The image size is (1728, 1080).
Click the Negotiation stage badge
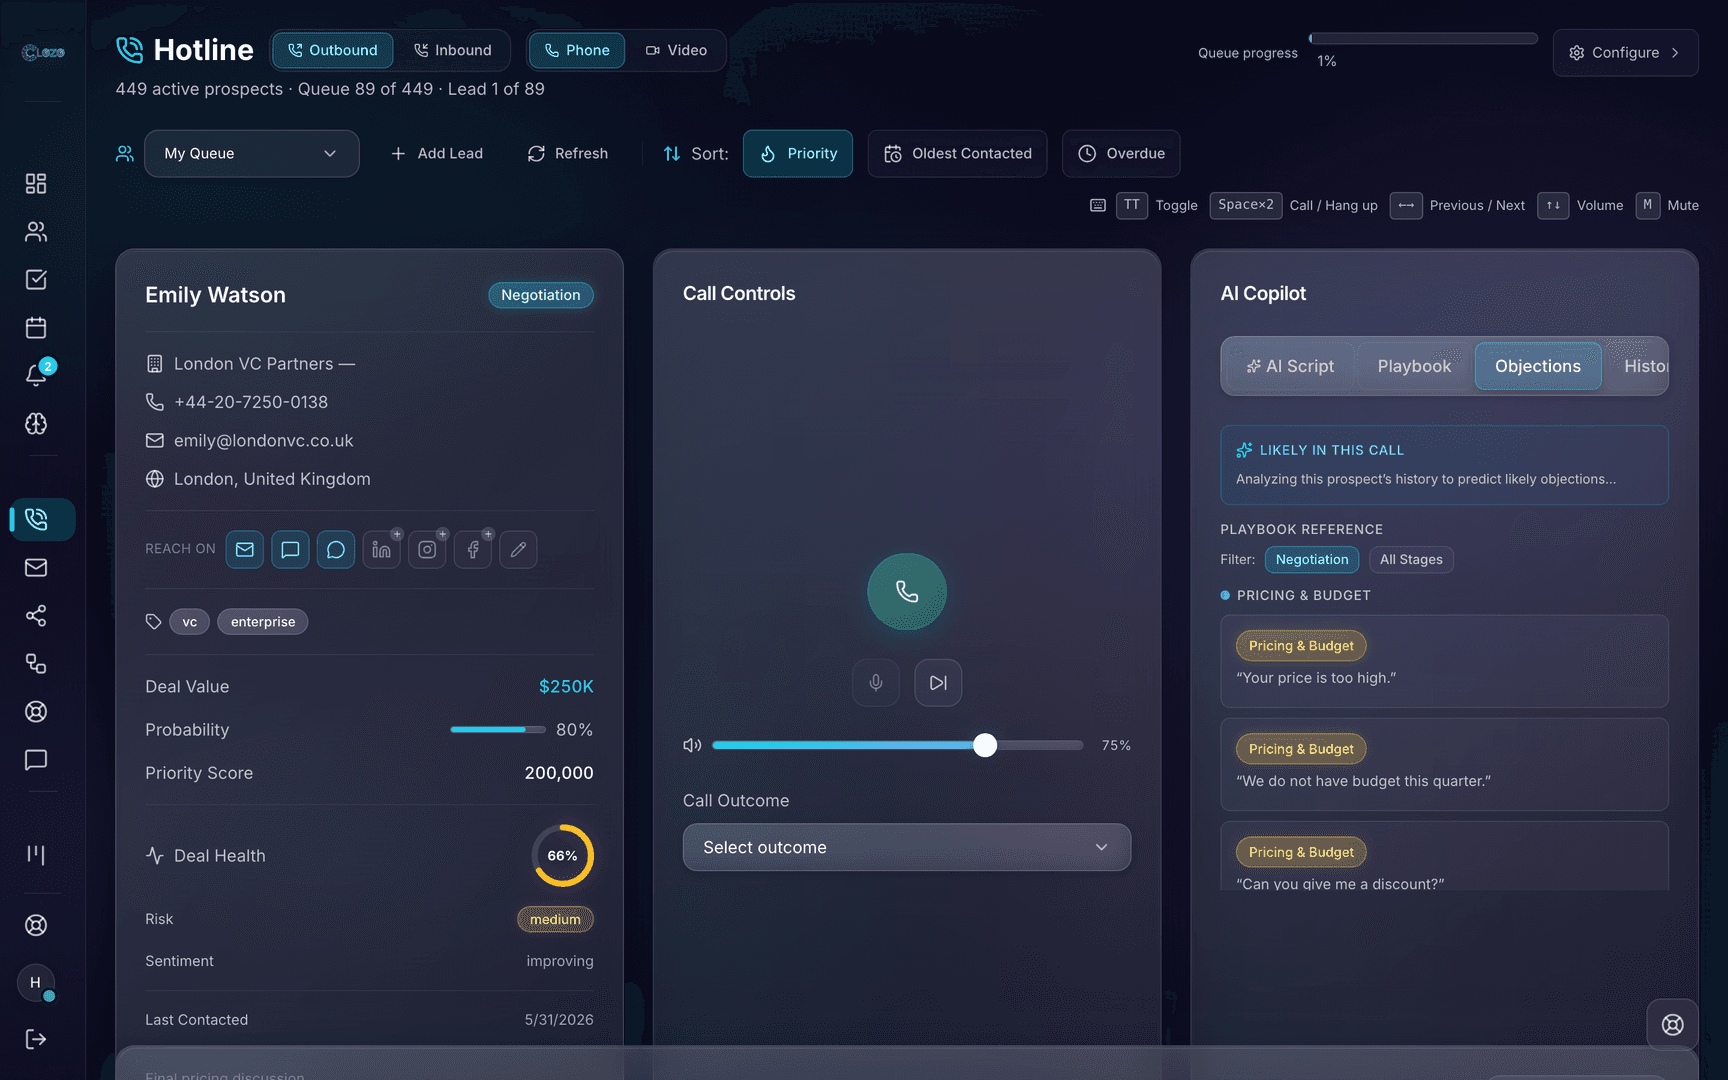pyautogui.click(x=541, y=295)
